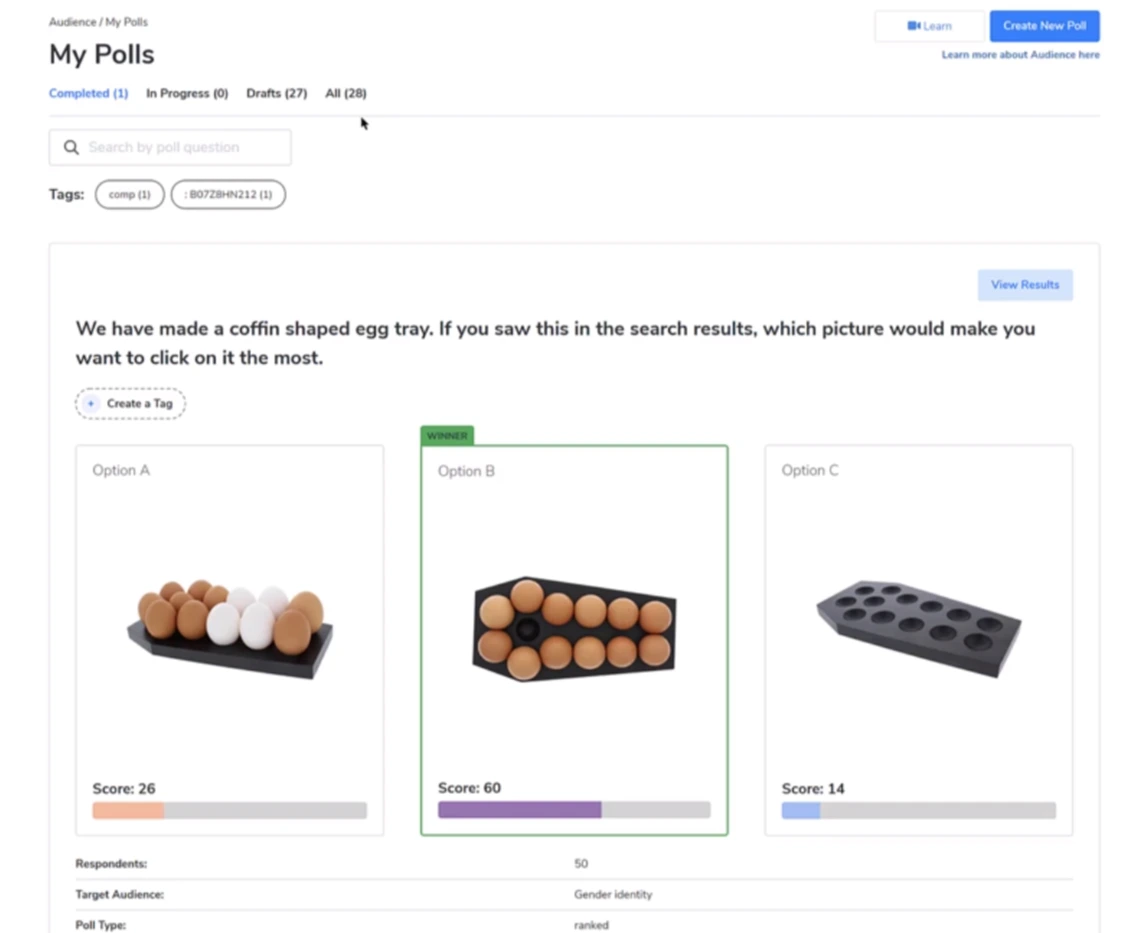Click the green WINNER badge
1141x933 pixels.
click(447, 436)
